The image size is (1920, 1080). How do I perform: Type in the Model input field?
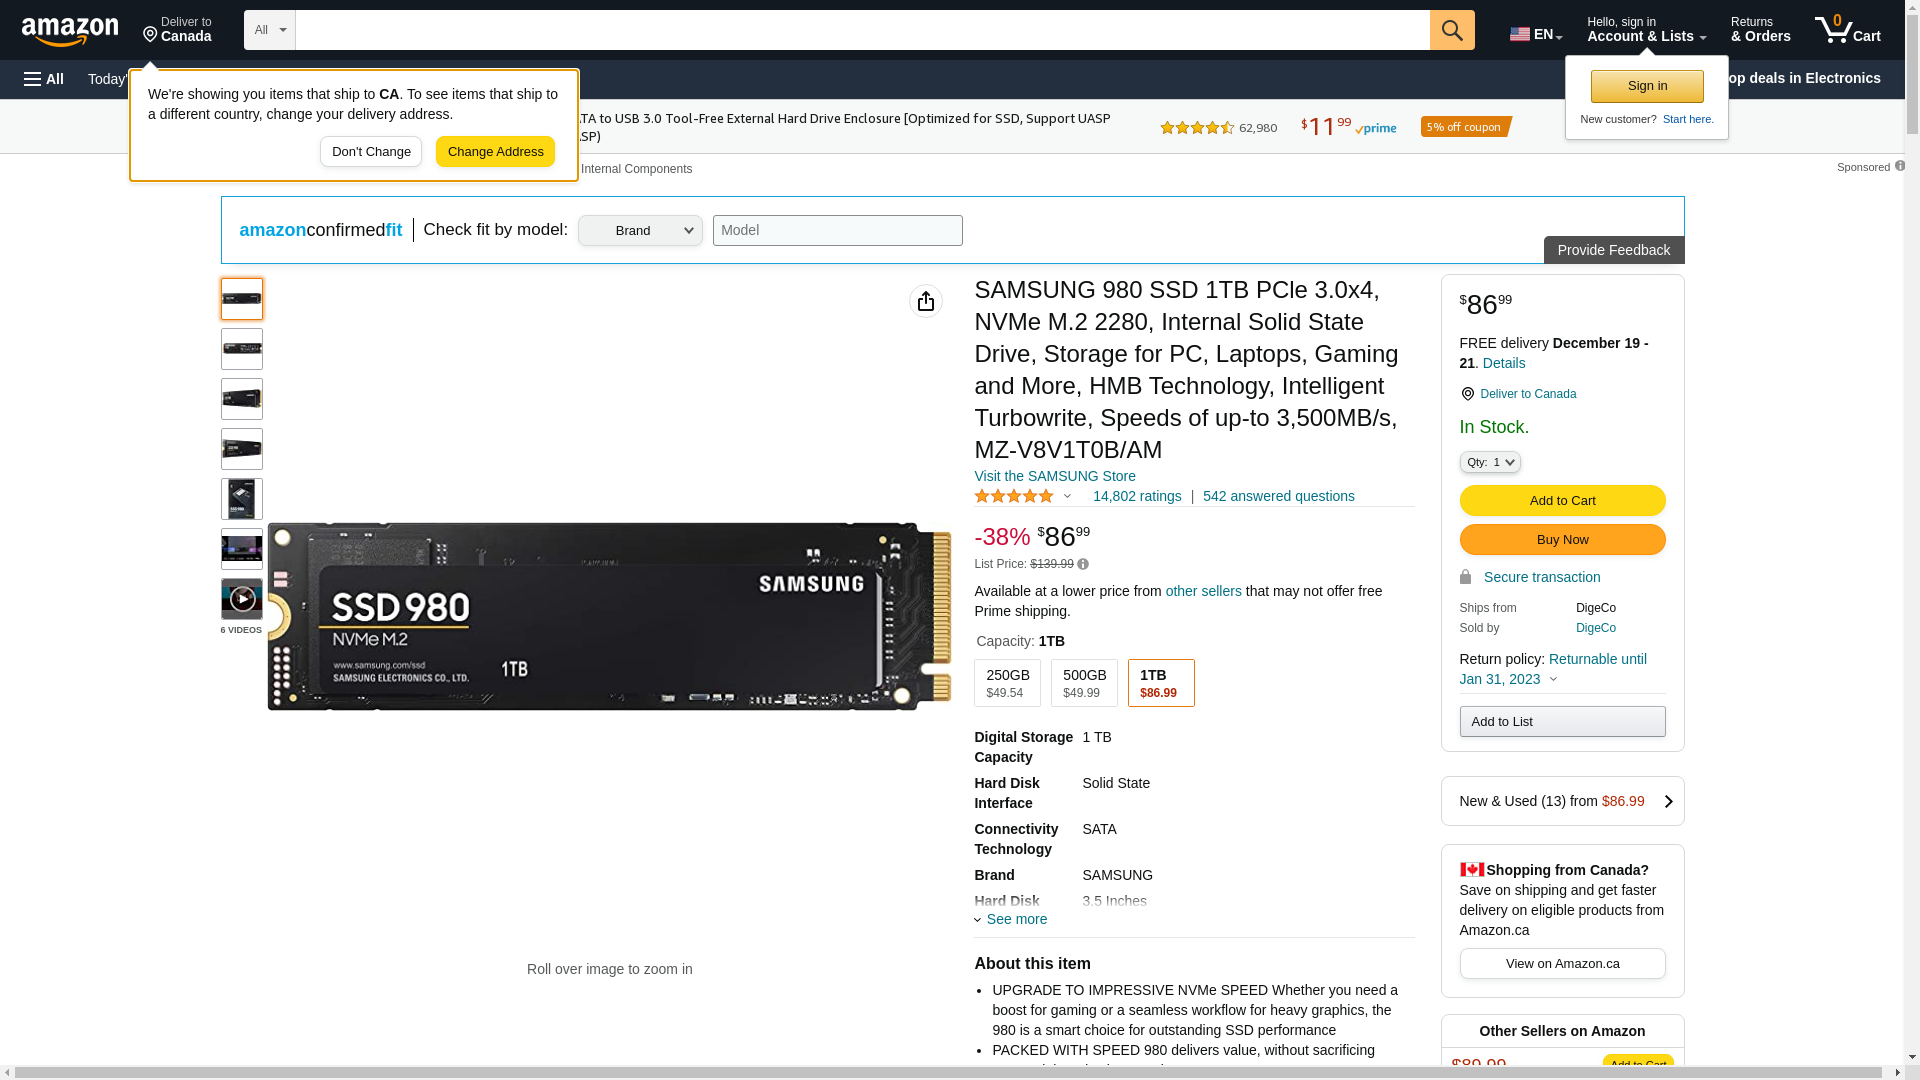pos(837,231)
